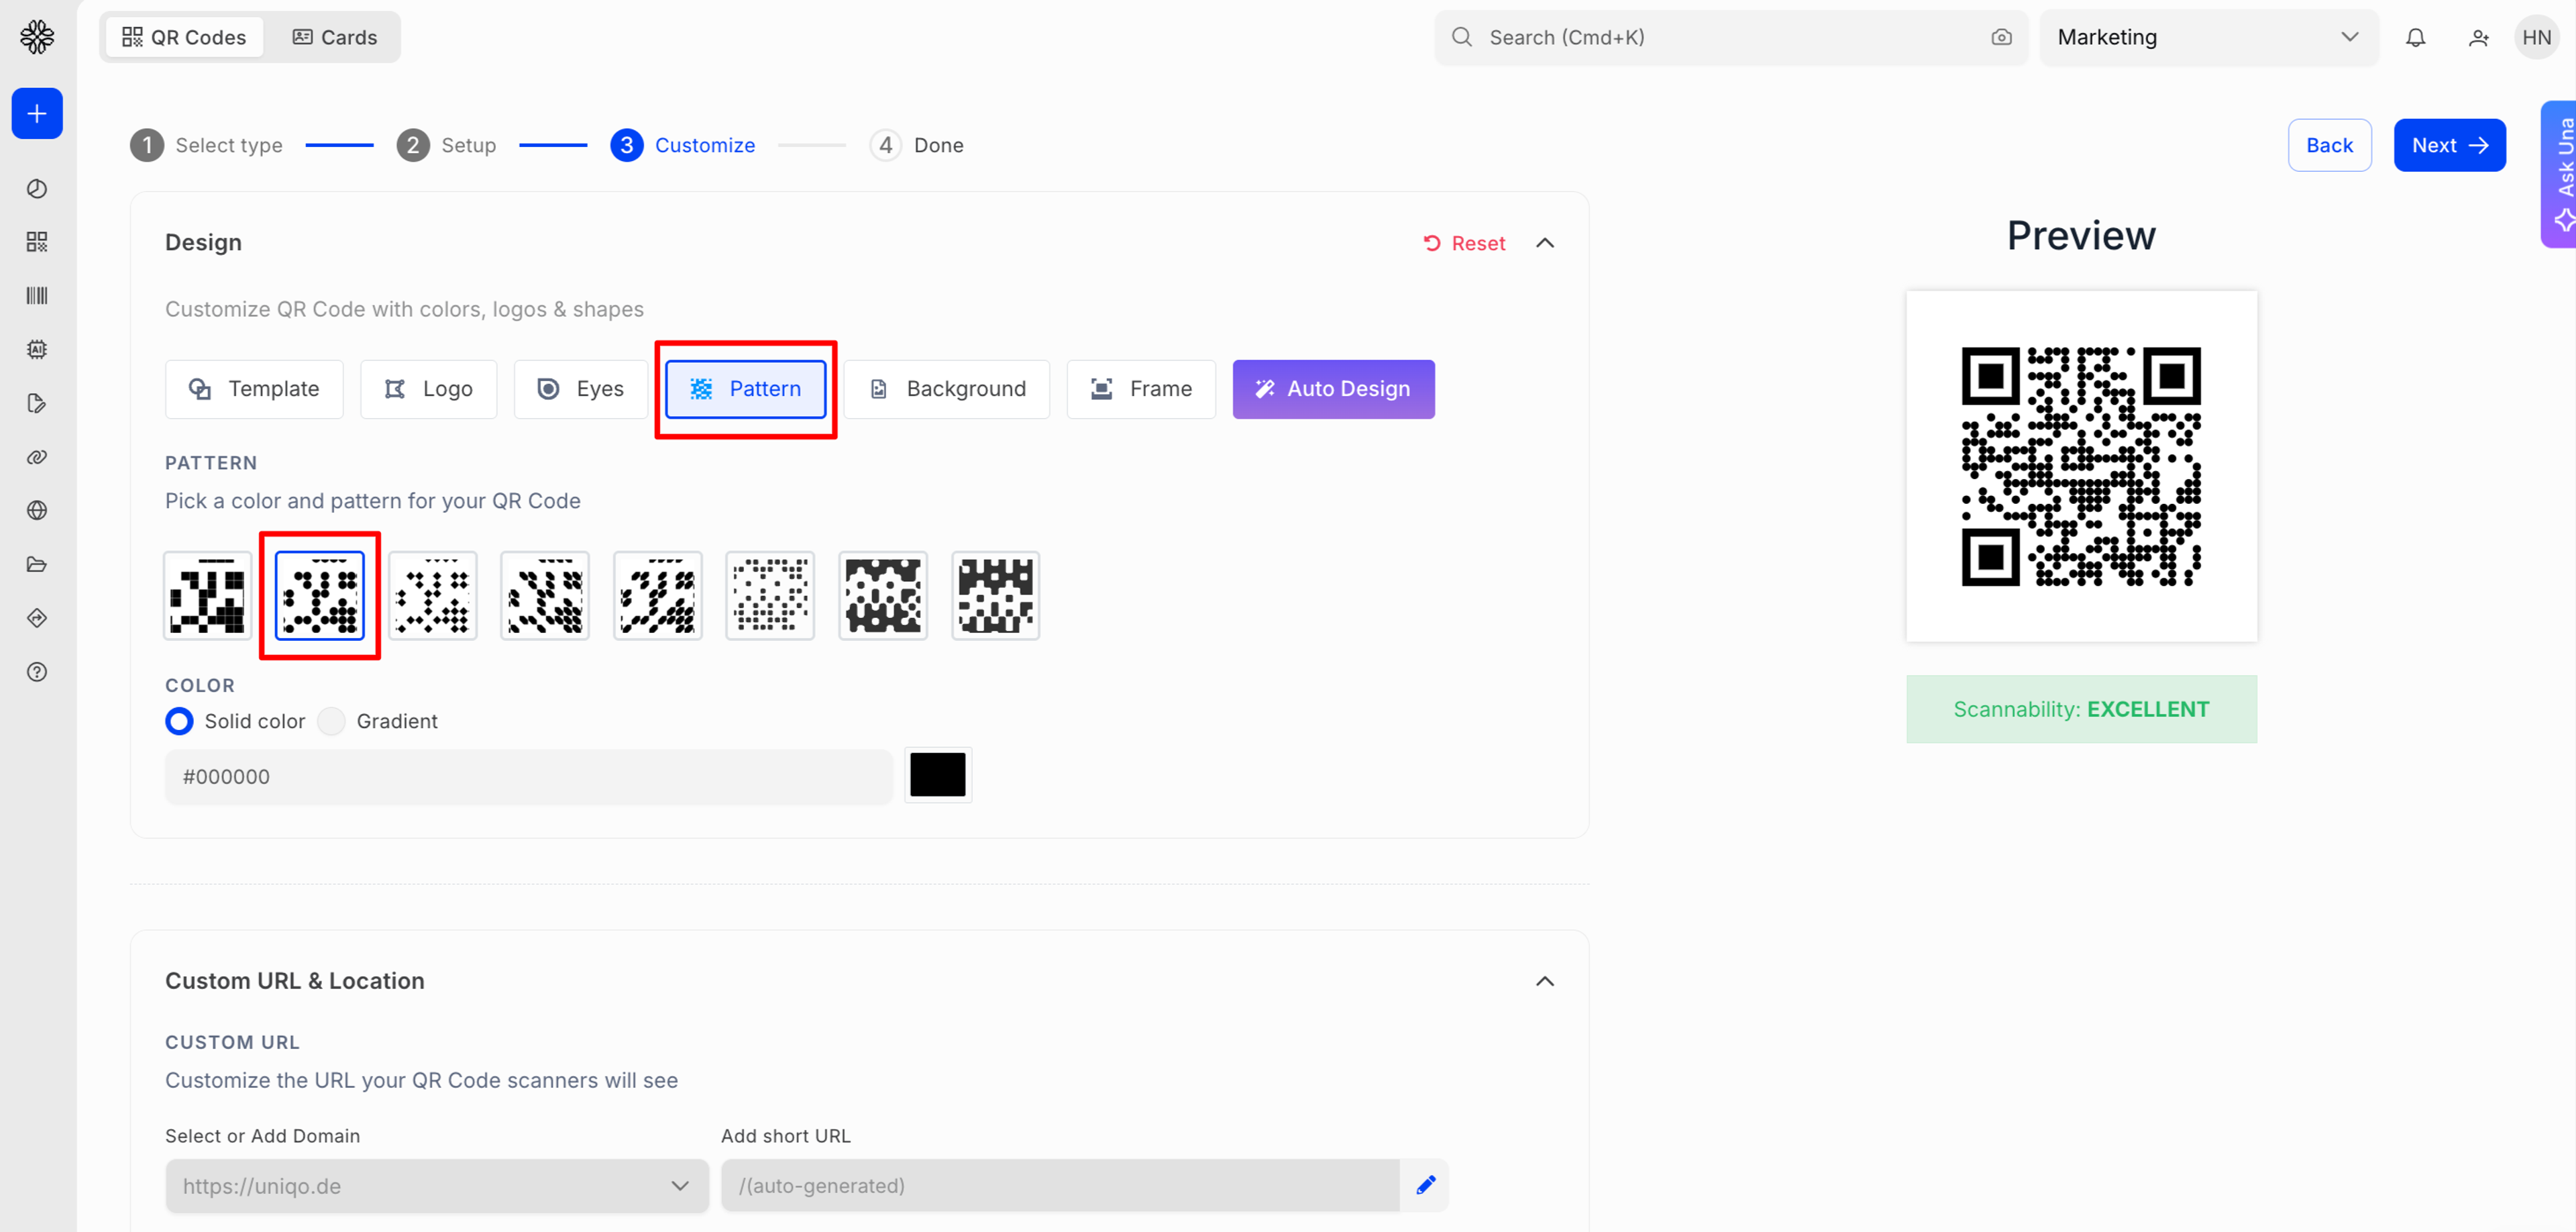Select the Pattern design tab
2576x1232 pixels.
pos(746,389)
